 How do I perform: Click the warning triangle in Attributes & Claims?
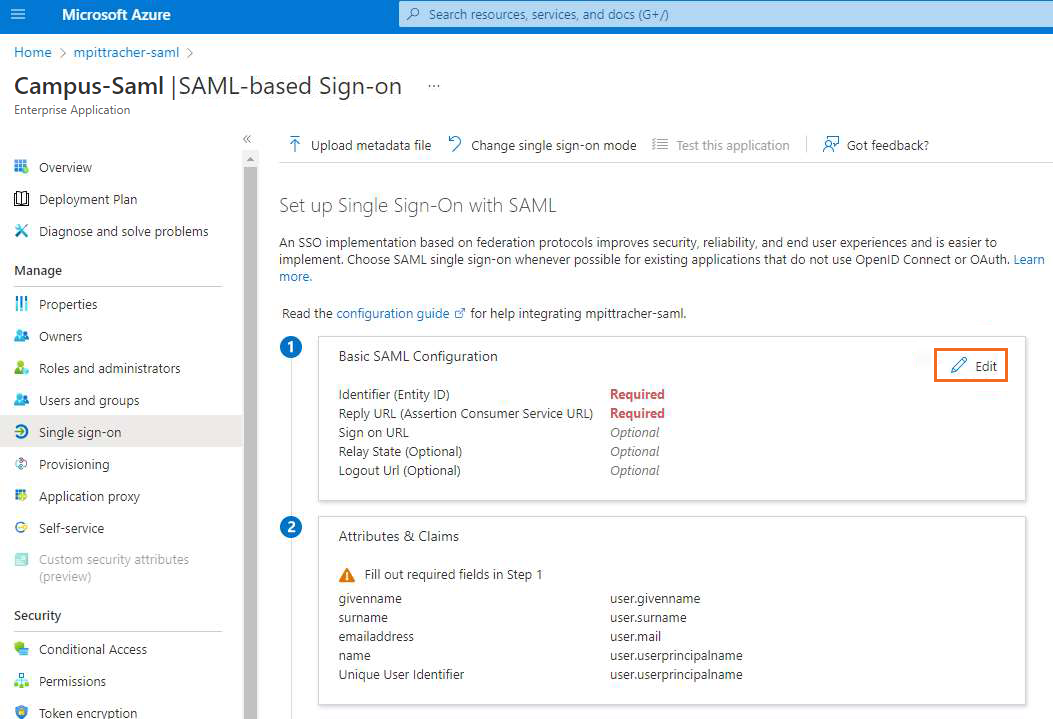click(x=347, y=575)
